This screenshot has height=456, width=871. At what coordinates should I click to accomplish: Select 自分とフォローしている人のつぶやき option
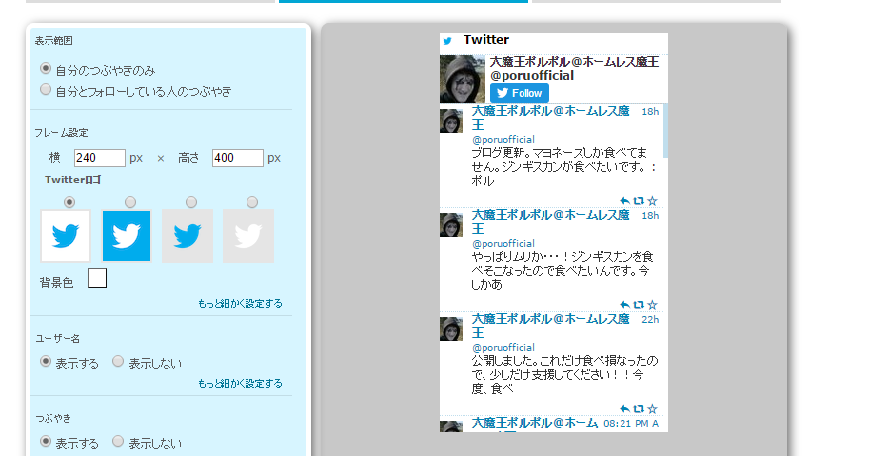point(46,89)
